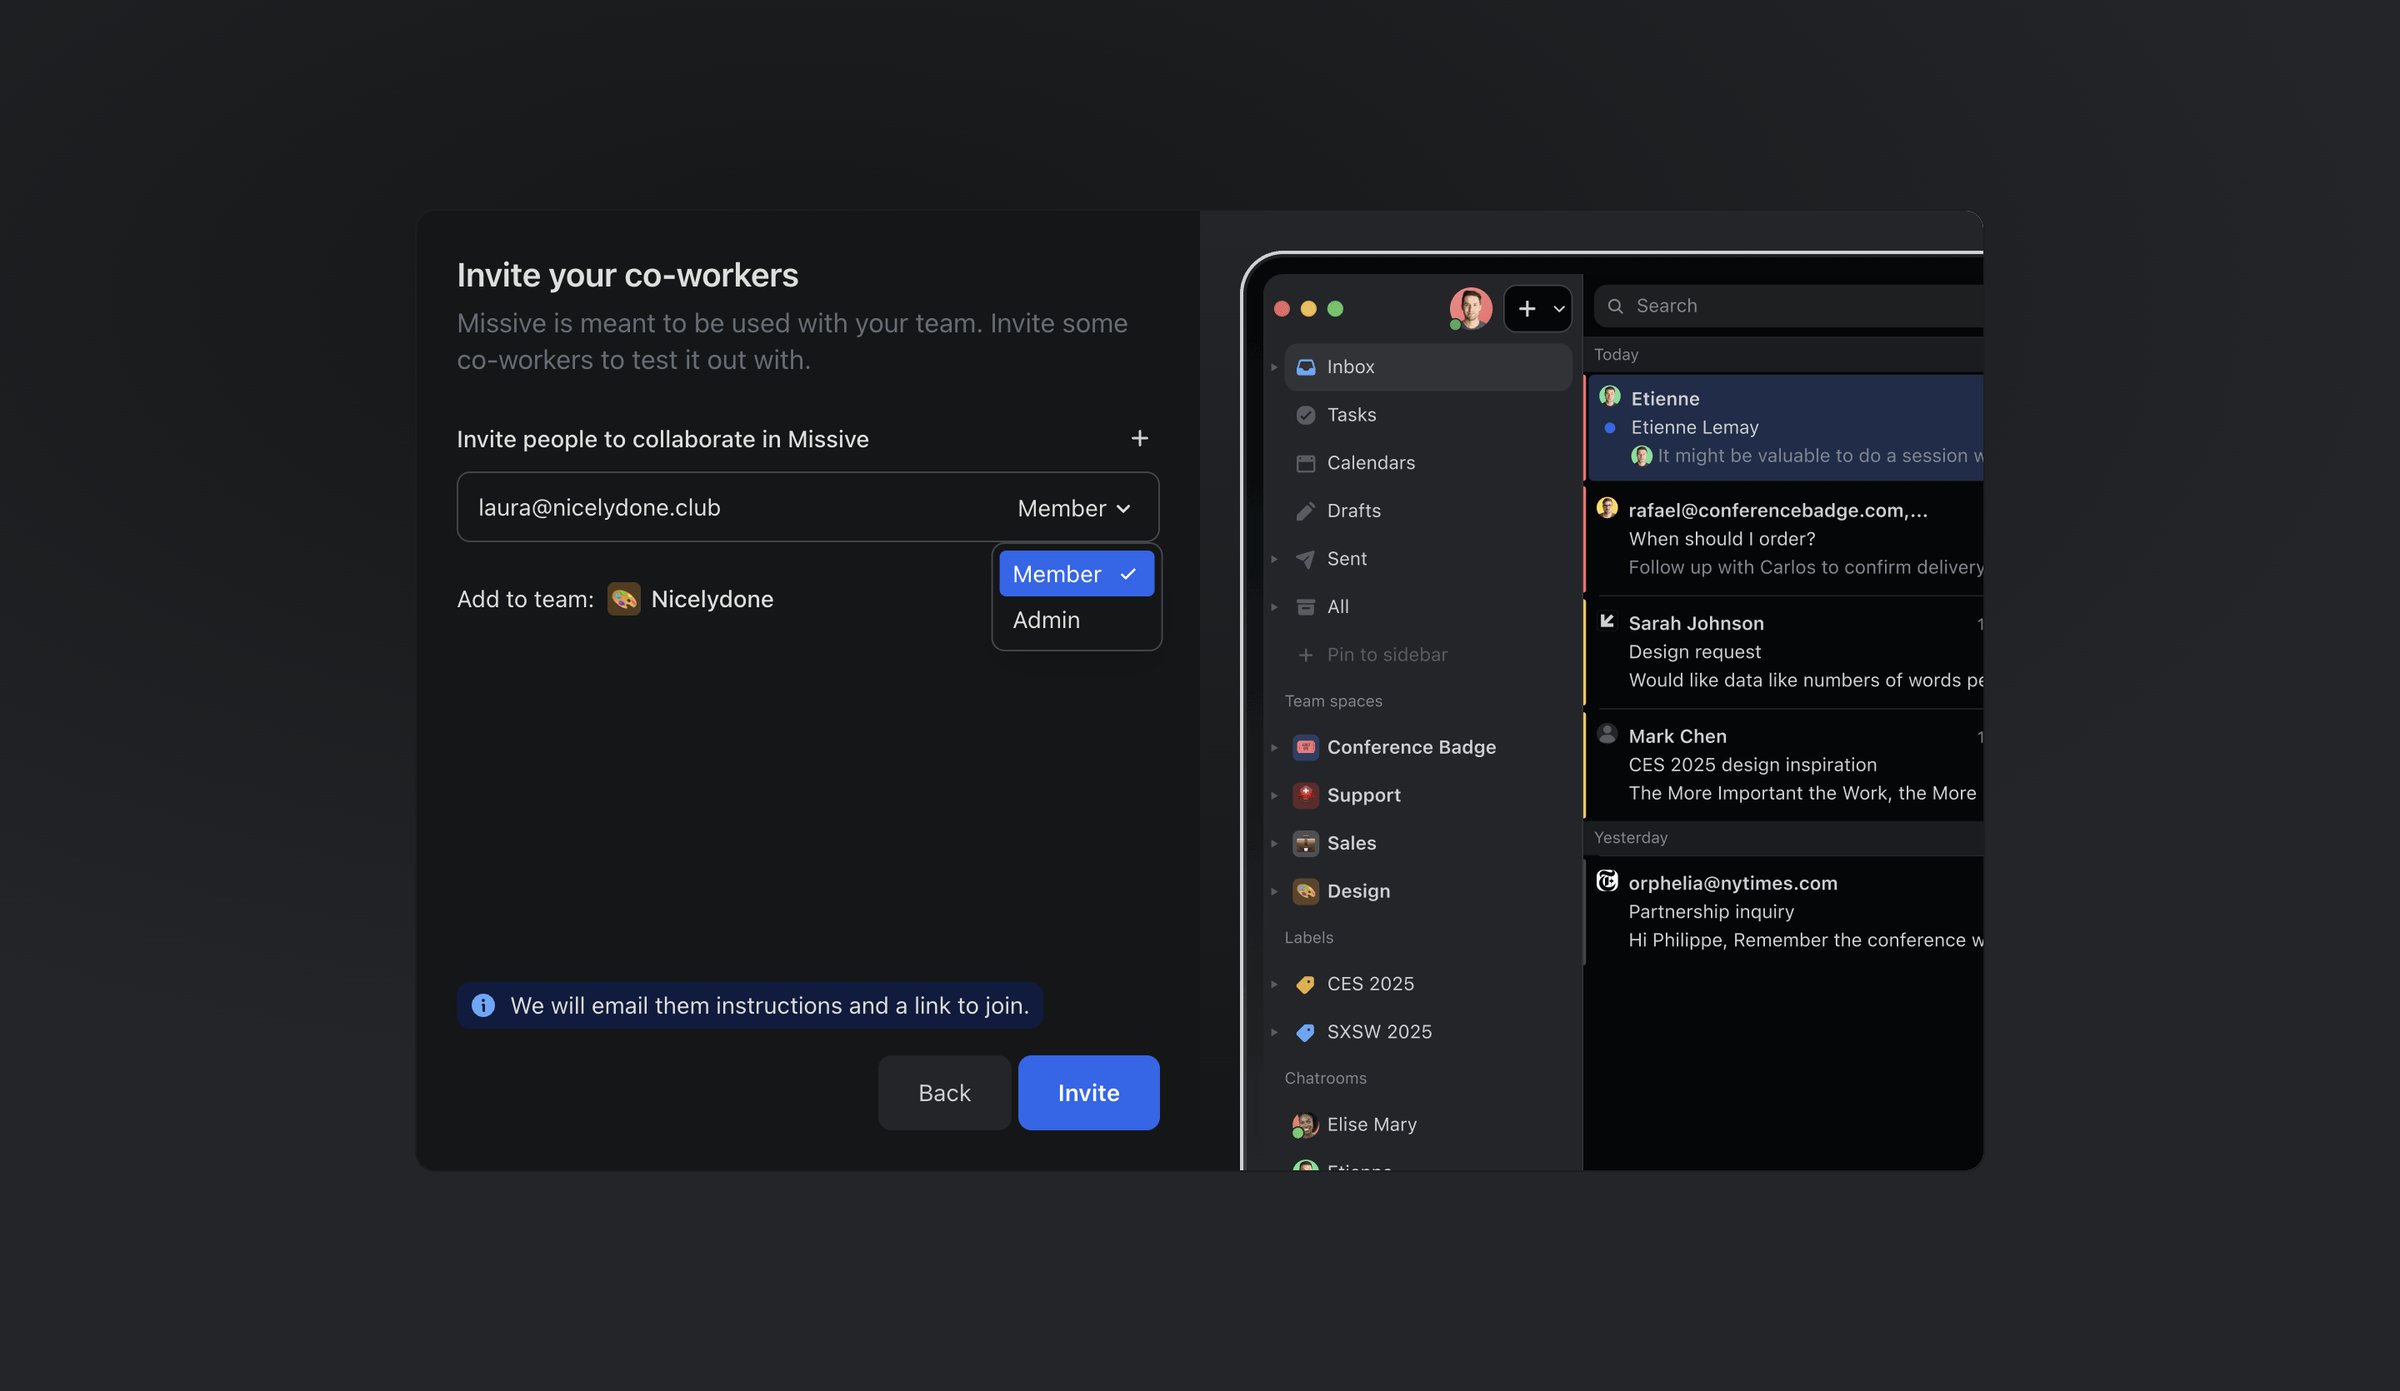Image resolution: width=2400 pixels, height=1391 pixels.
Task: Click the Search field in preview
Action: (x=1790, y=306)
